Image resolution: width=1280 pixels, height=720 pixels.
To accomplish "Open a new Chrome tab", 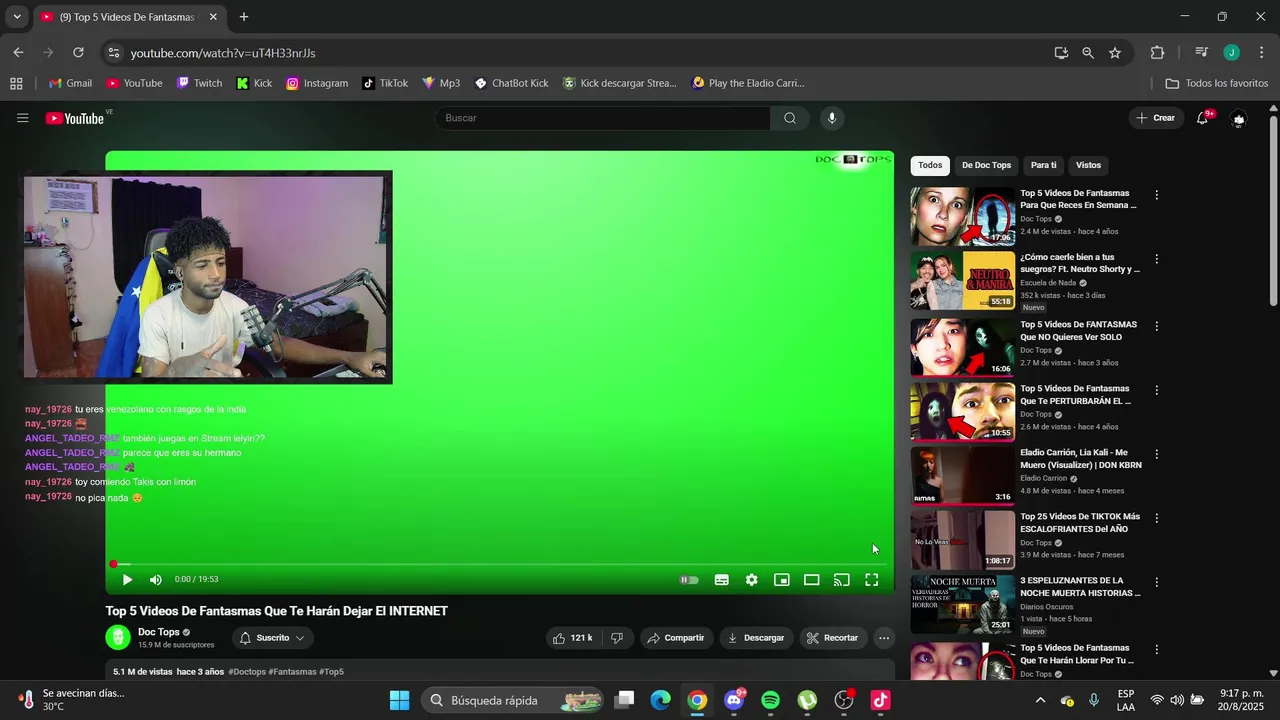I will pyautogui.click(x=244, y=17).
